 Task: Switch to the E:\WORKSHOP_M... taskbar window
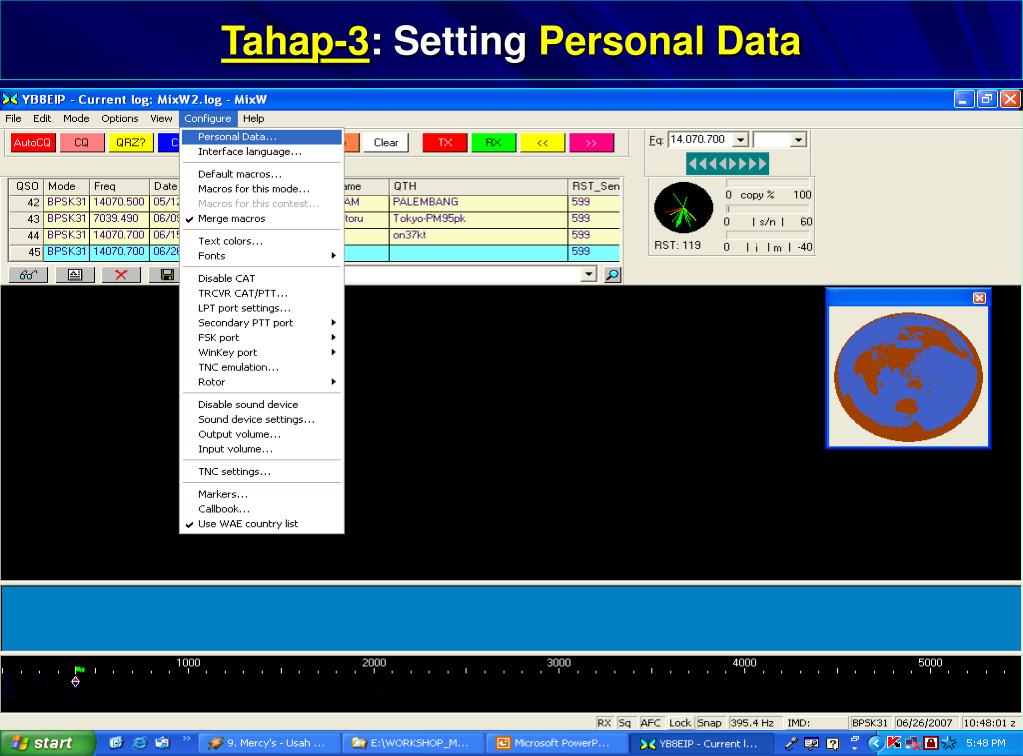[x=414, y=743]
